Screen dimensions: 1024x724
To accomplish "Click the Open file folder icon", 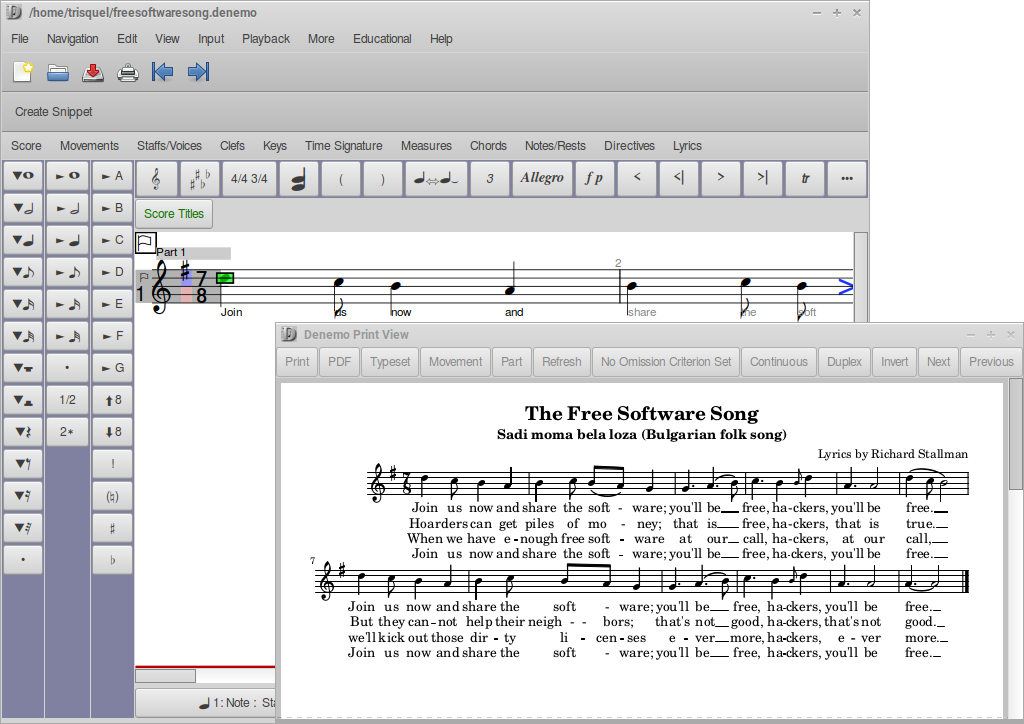I will [x=58, y=72].
